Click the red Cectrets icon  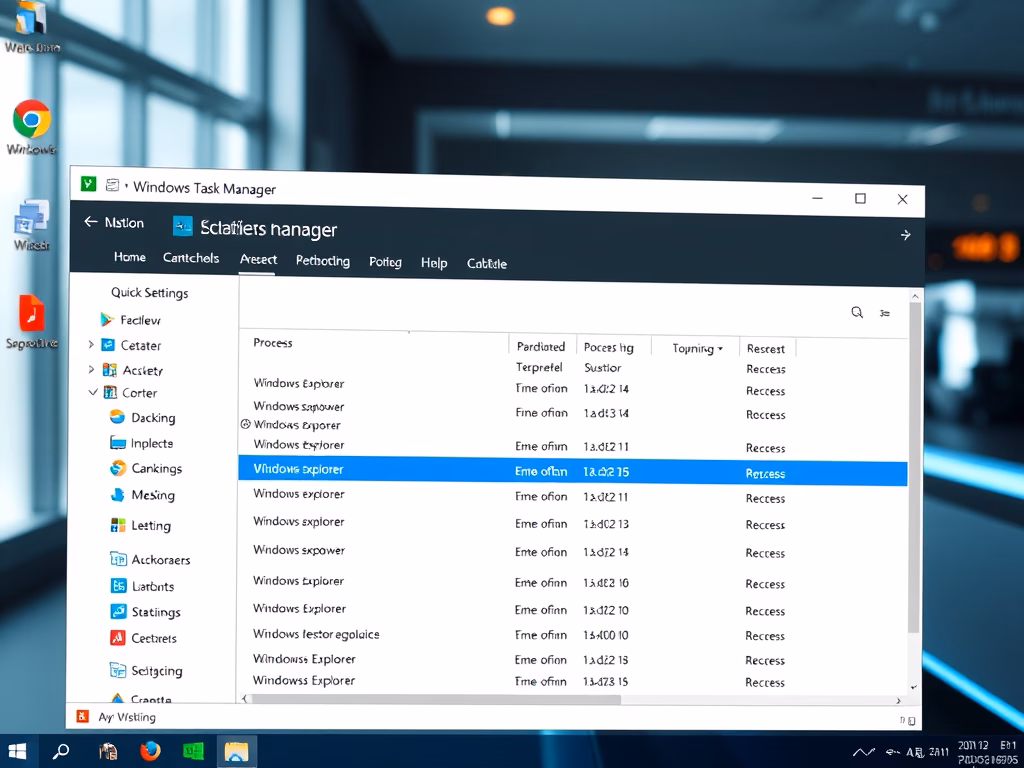118,638
